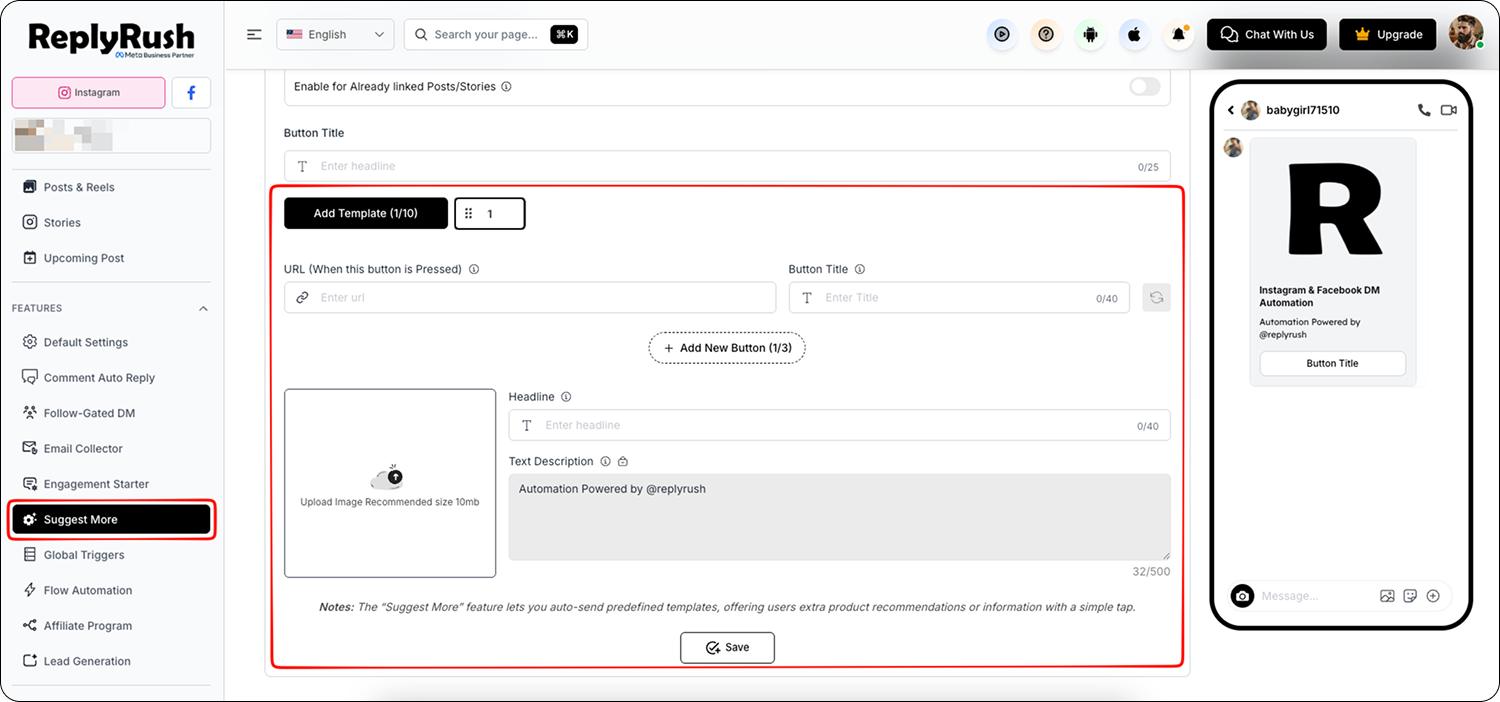The image size is (1500, 702).
Task: Click the preview card Button Title button
Action: pos(1332,363)
